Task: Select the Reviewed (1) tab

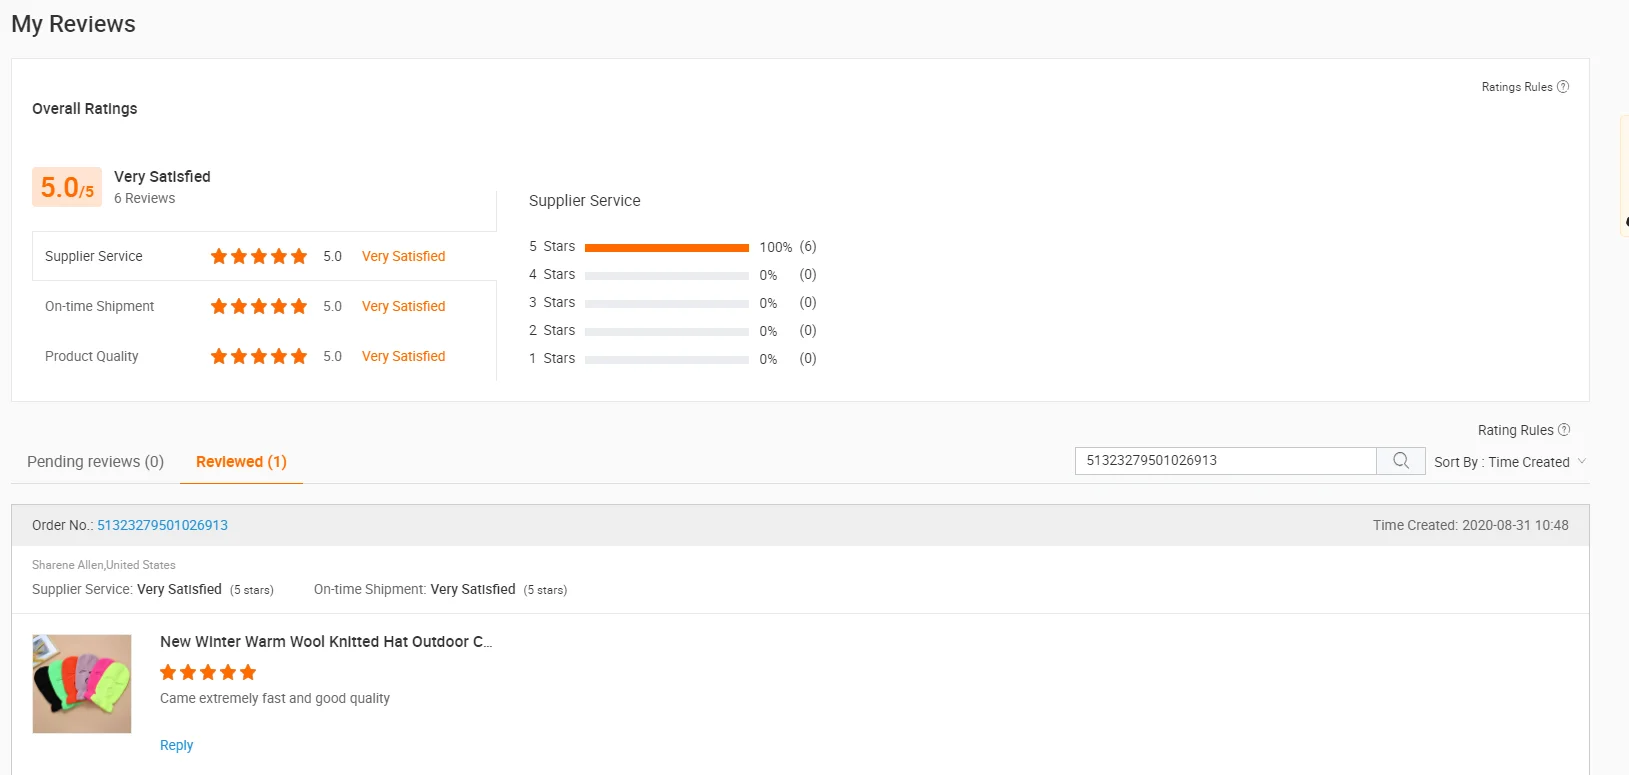Action: (x=241, y=462)
